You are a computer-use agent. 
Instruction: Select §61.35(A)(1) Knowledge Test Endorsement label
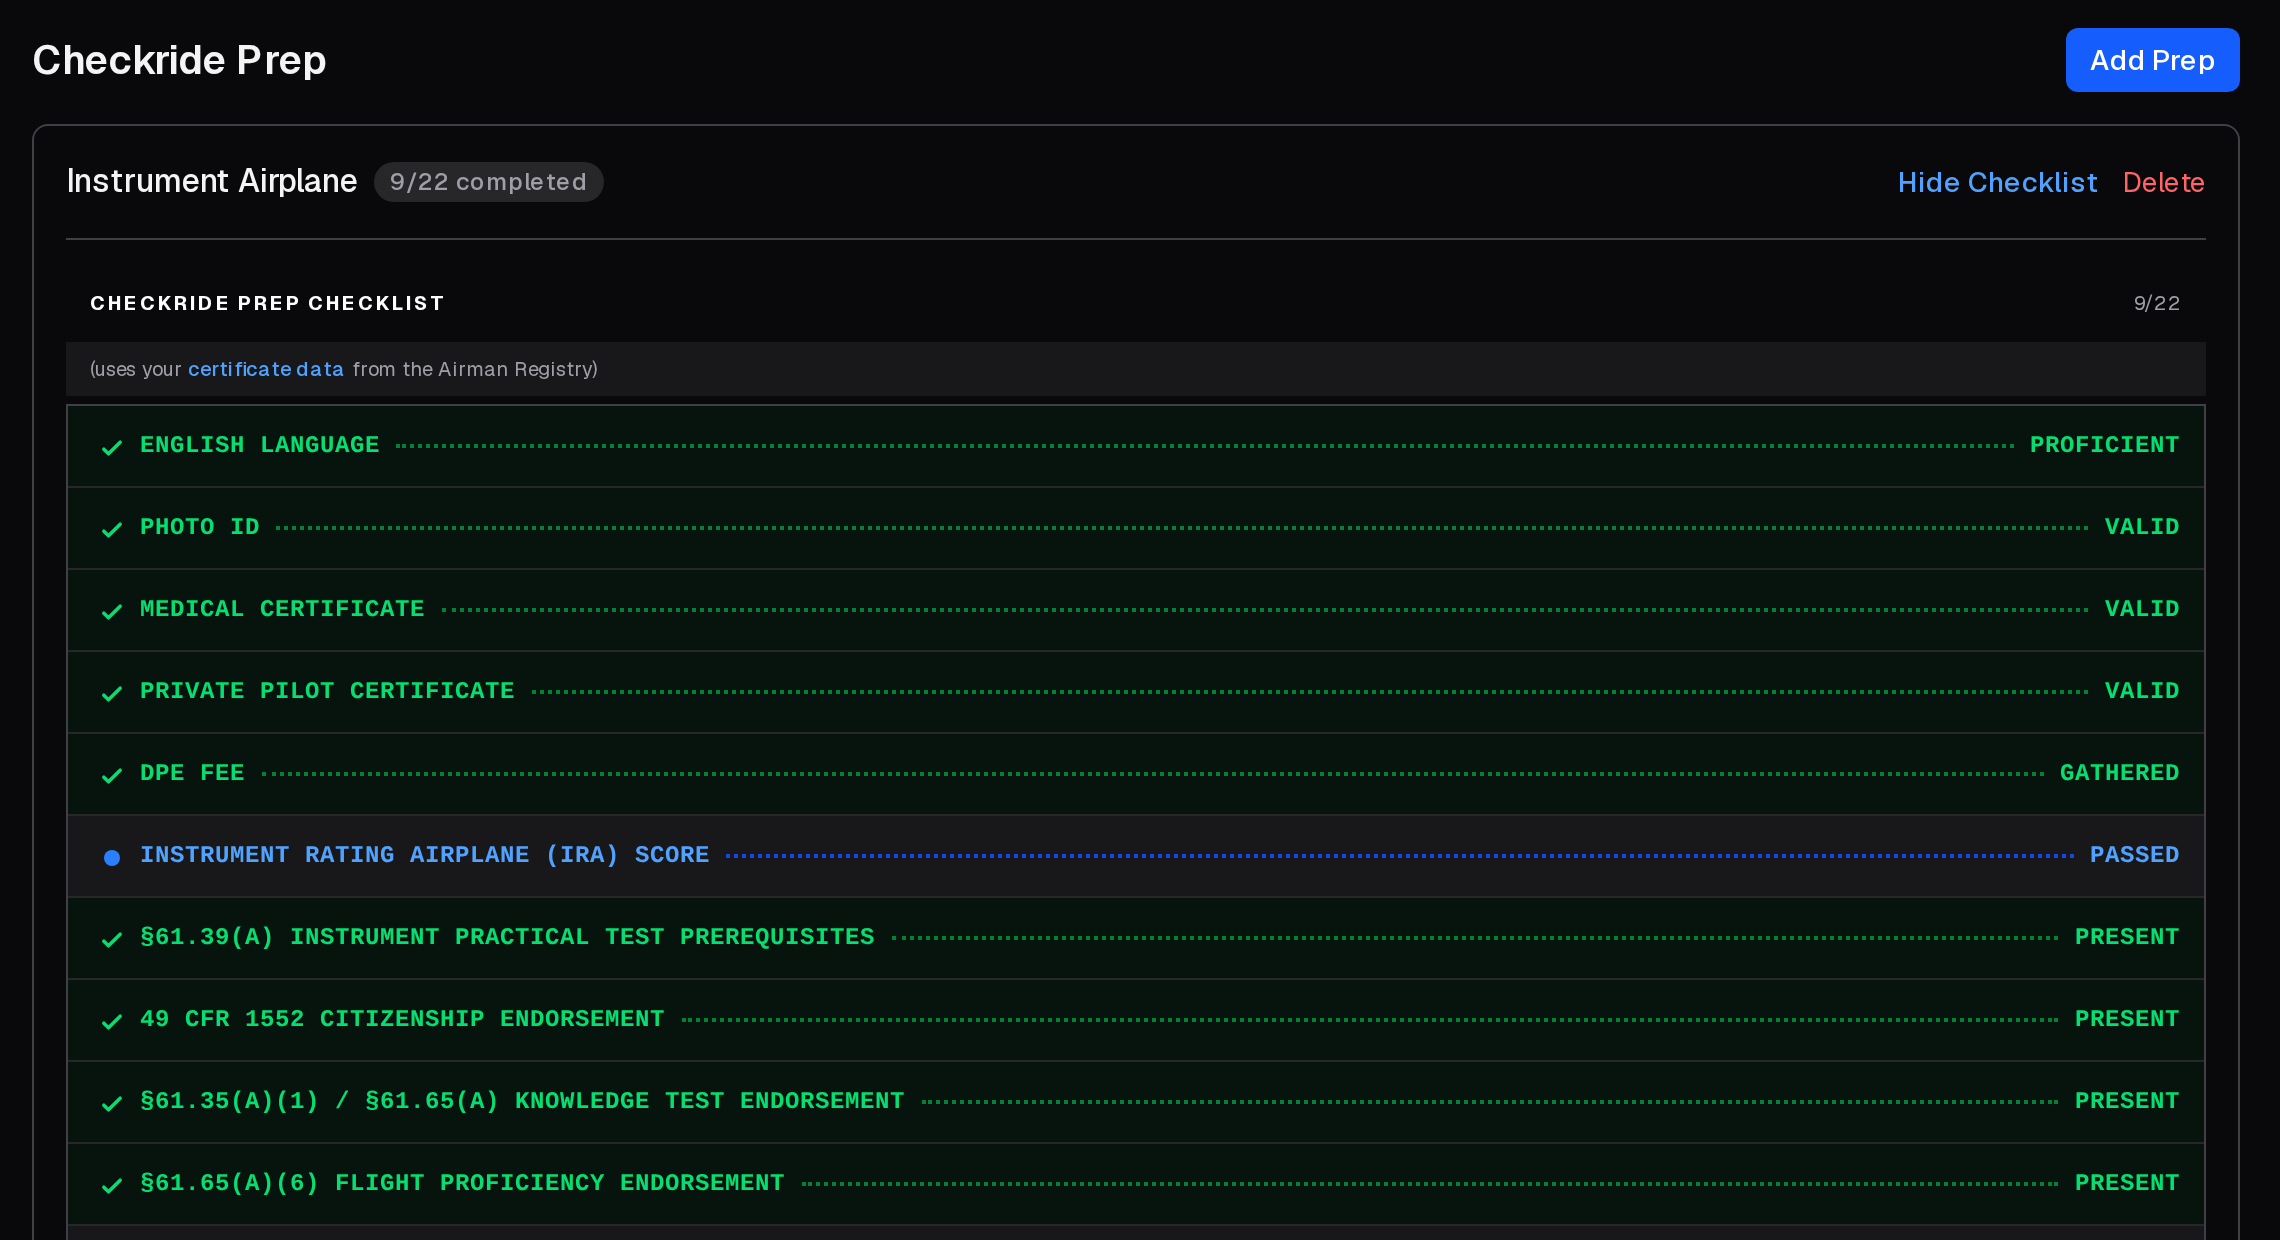pyautogui.click(x=522, y=1101)
